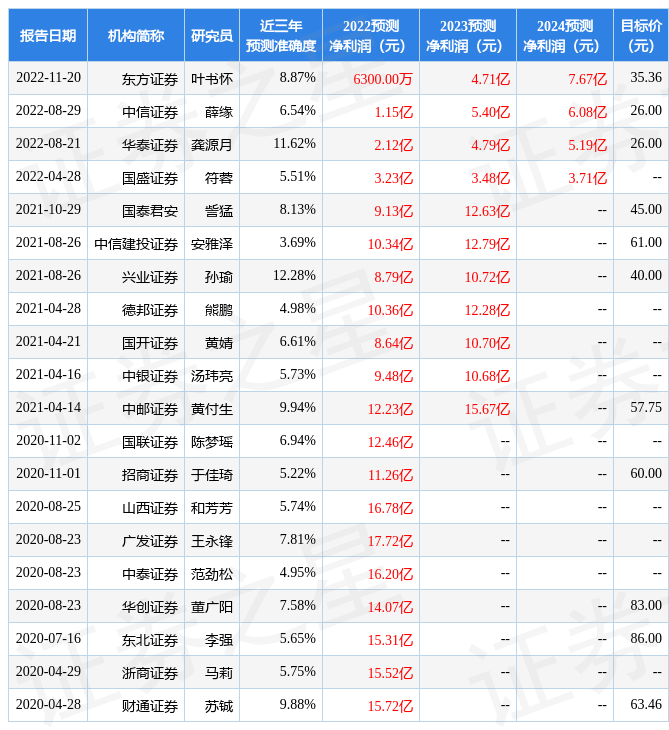Viewport: 669px width, 730px height.
Task: Click target price 63.46
Action: (x=646, y=704)
